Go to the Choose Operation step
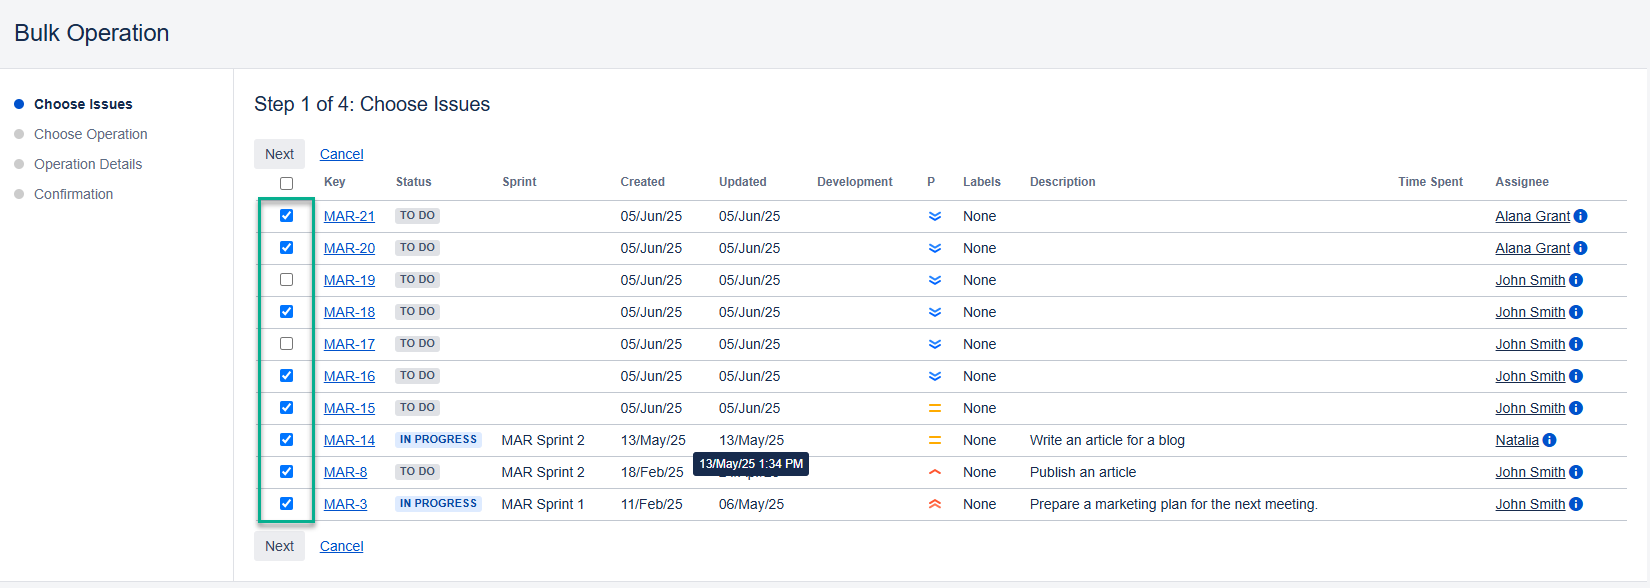The width and height of the screenshot is (1650, 588). 90,134
